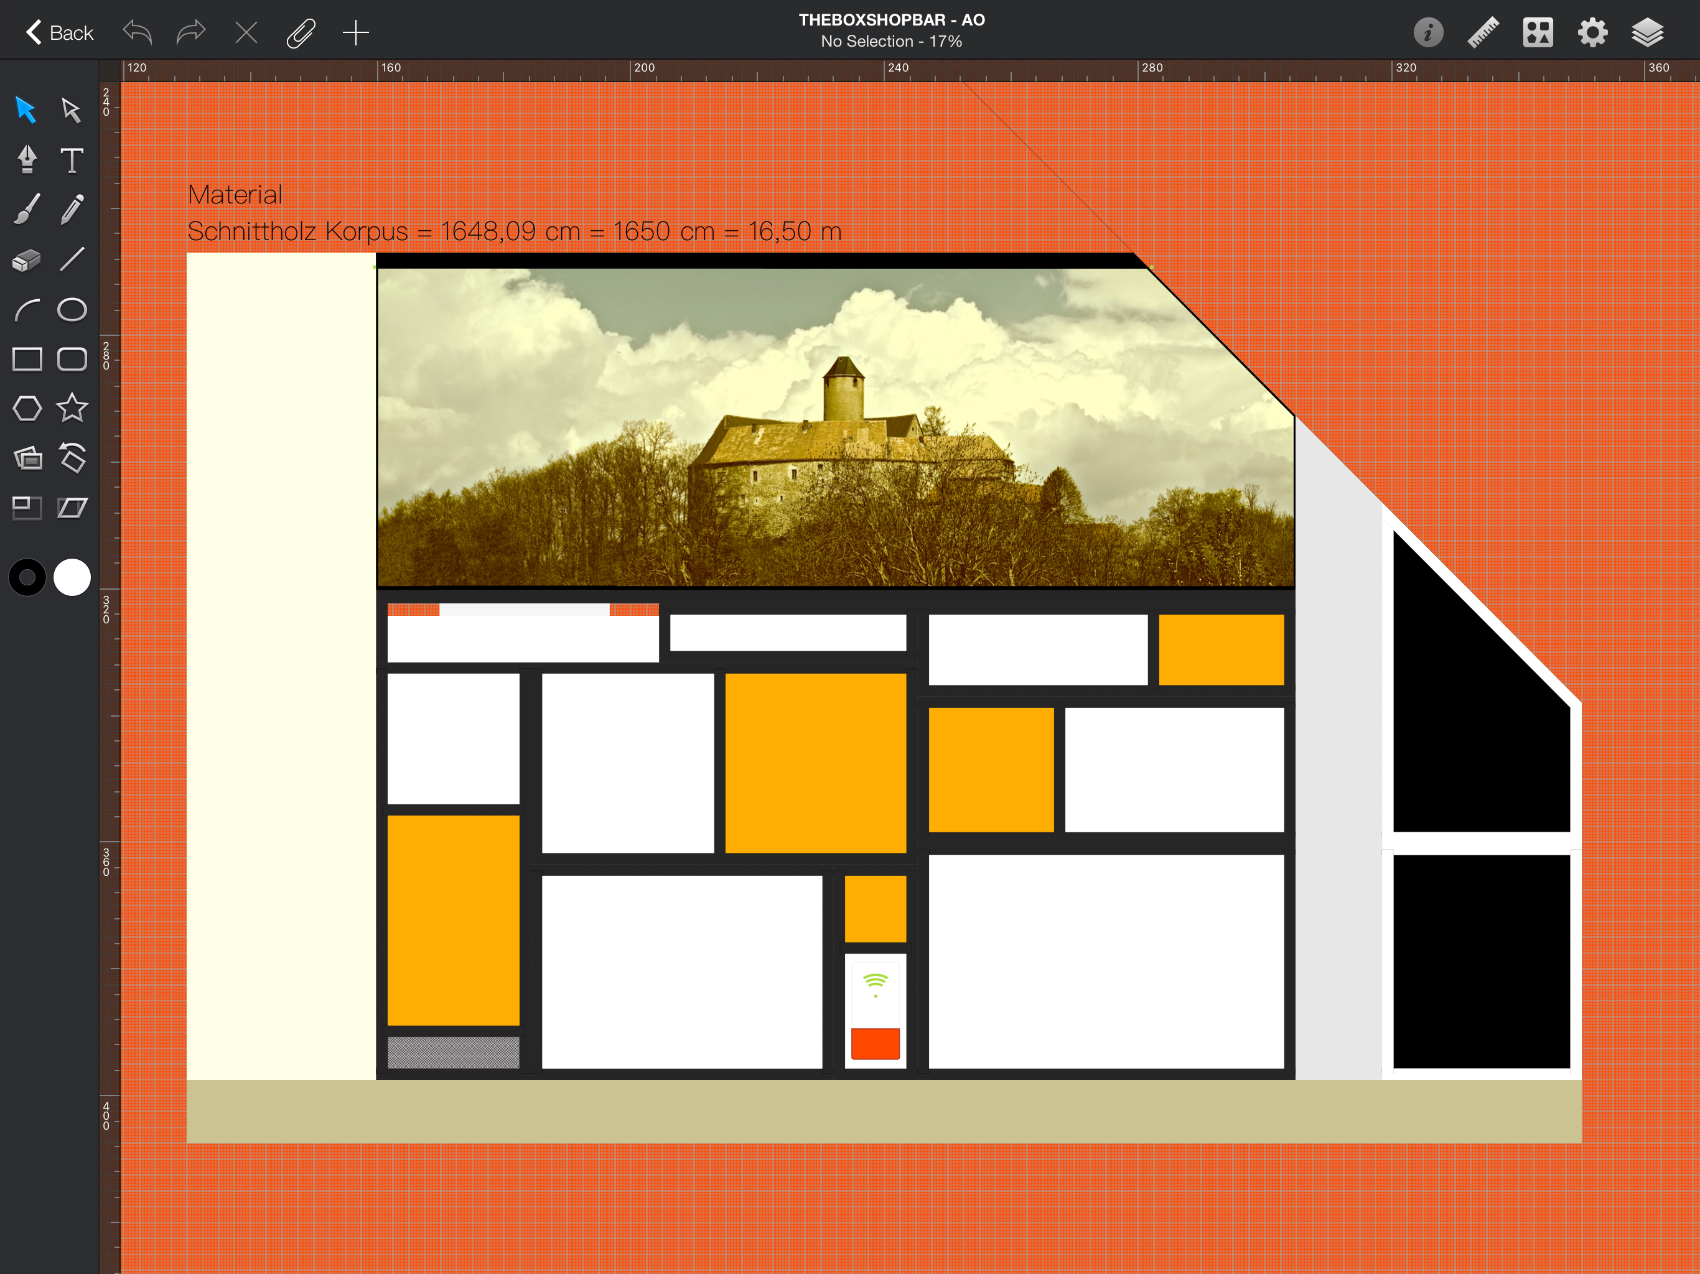Screen dimensions: 1700x1274
Task: Select the Rotate tool
Action: (x=72, y=457)
